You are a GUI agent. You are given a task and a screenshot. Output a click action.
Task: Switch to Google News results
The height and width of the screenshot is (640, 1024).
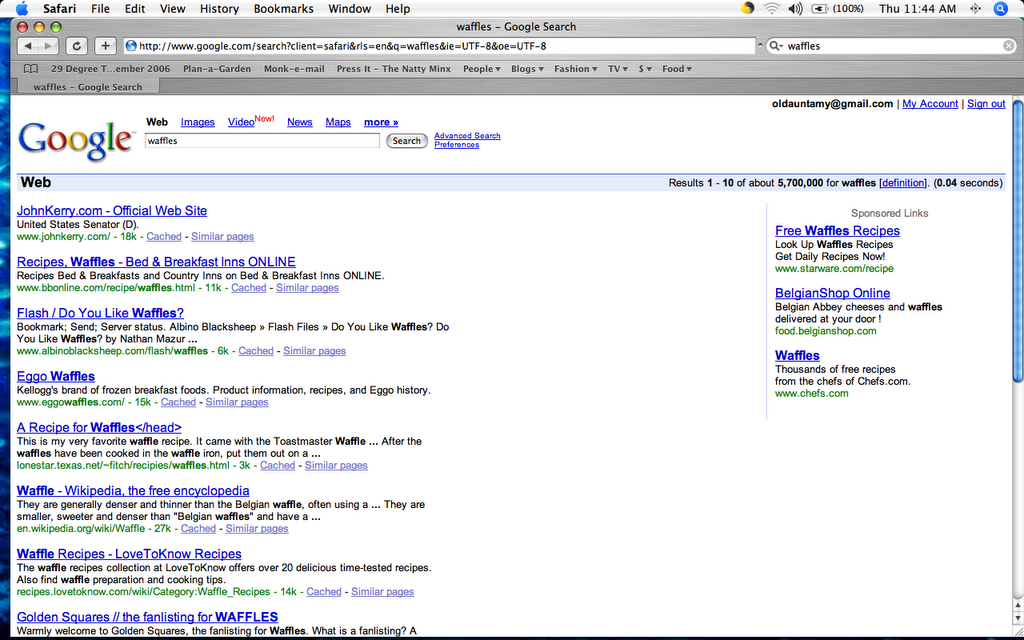click(x=300, y=122)
